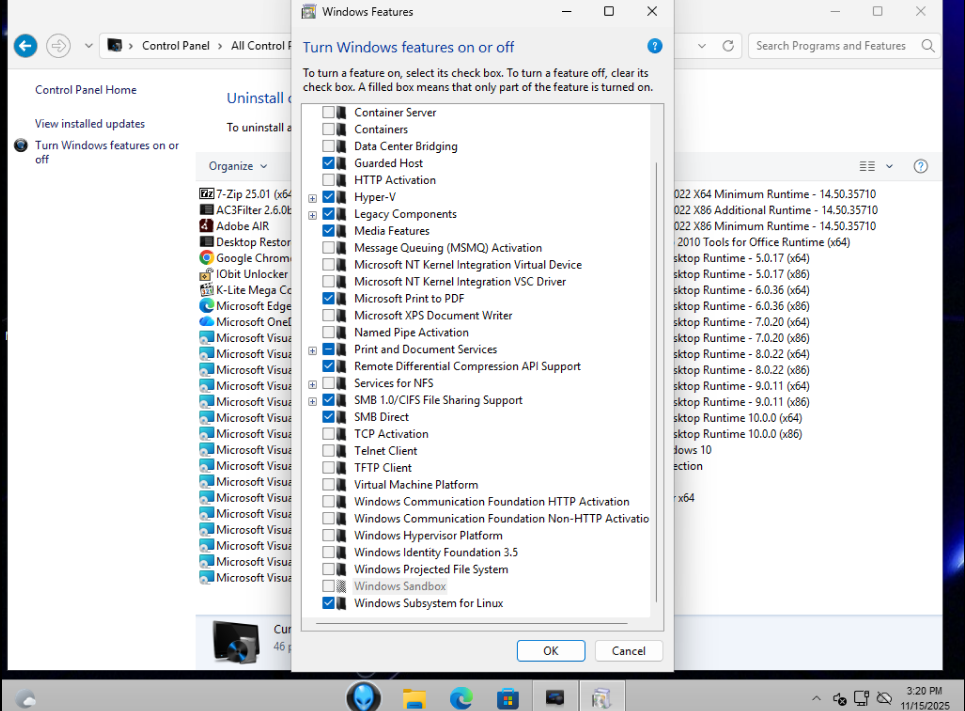965x711 pixels.
Task: Click the 7-Zip program icon in list
Action: click(207, 194)
